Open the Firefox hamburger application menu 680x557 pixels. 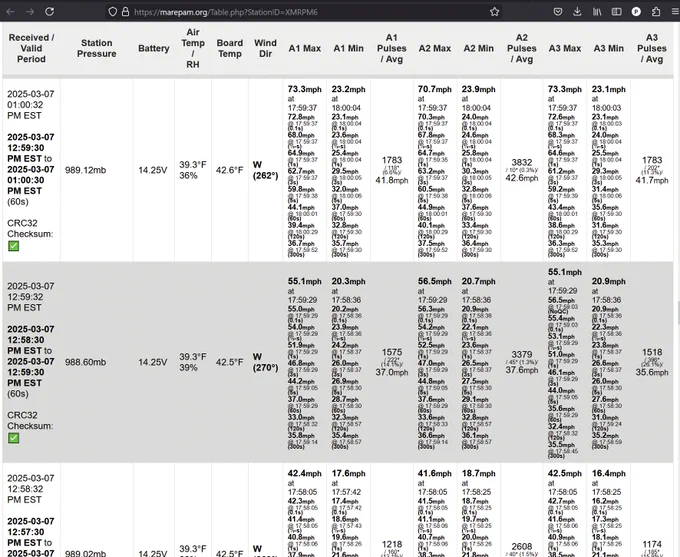[x=675, y=12]
